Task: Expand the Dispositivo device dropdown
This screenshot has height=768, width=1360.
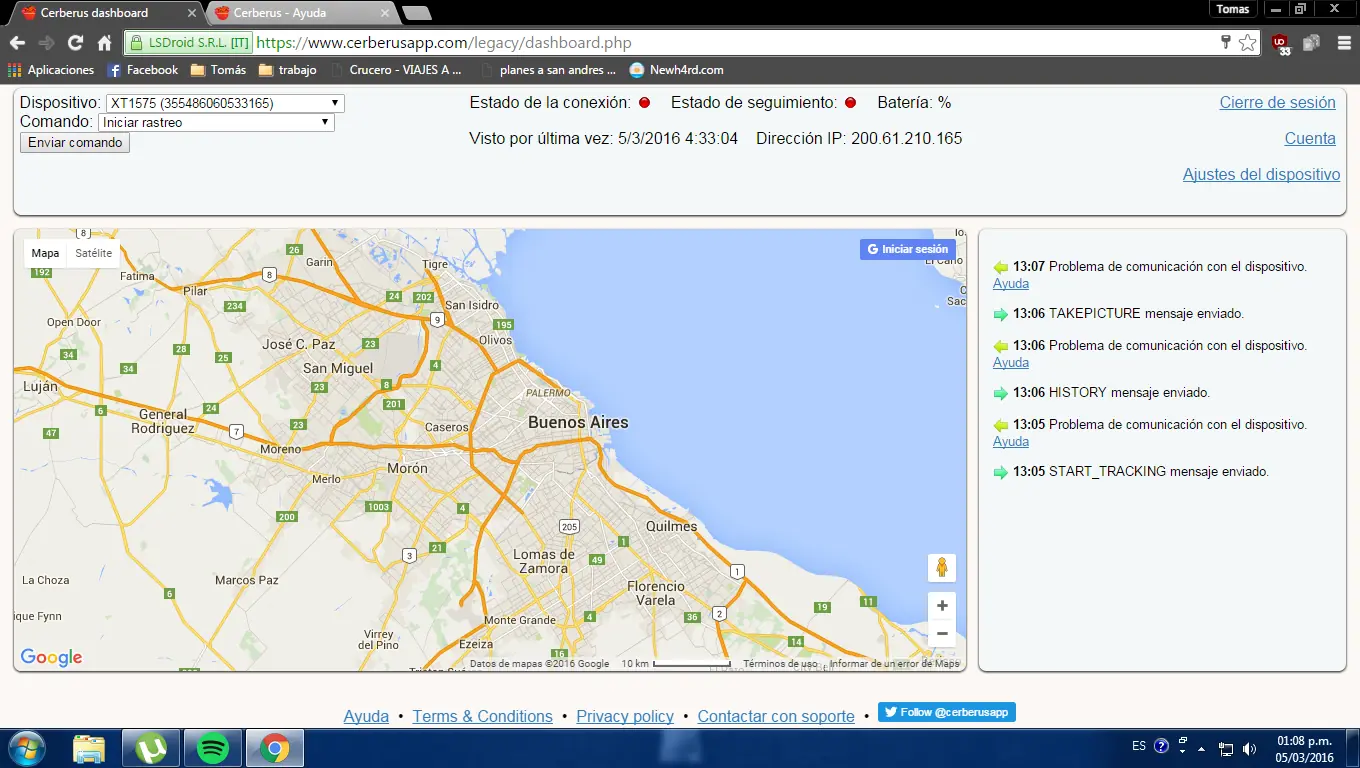Action: (x=225, y=103)
